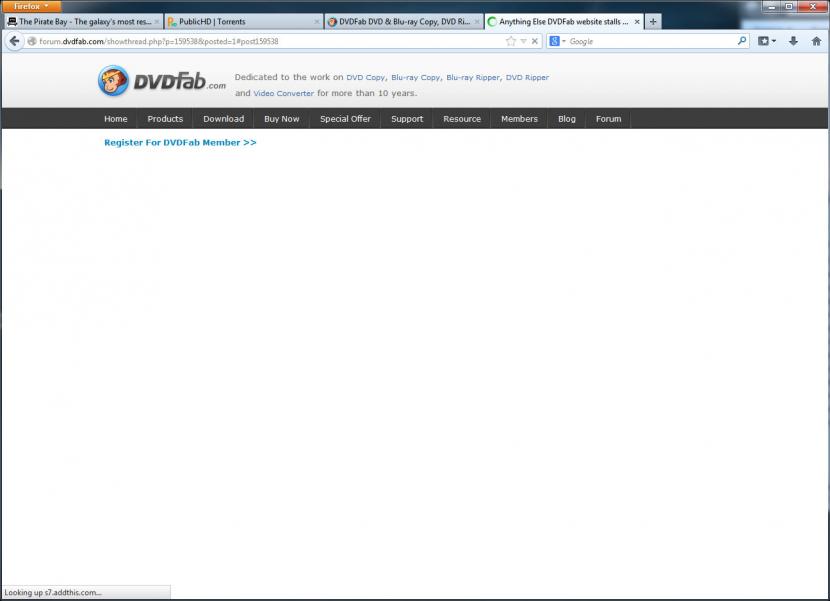Open the Forum navigation item
830x601 pixels.
(x=608, y=119)
